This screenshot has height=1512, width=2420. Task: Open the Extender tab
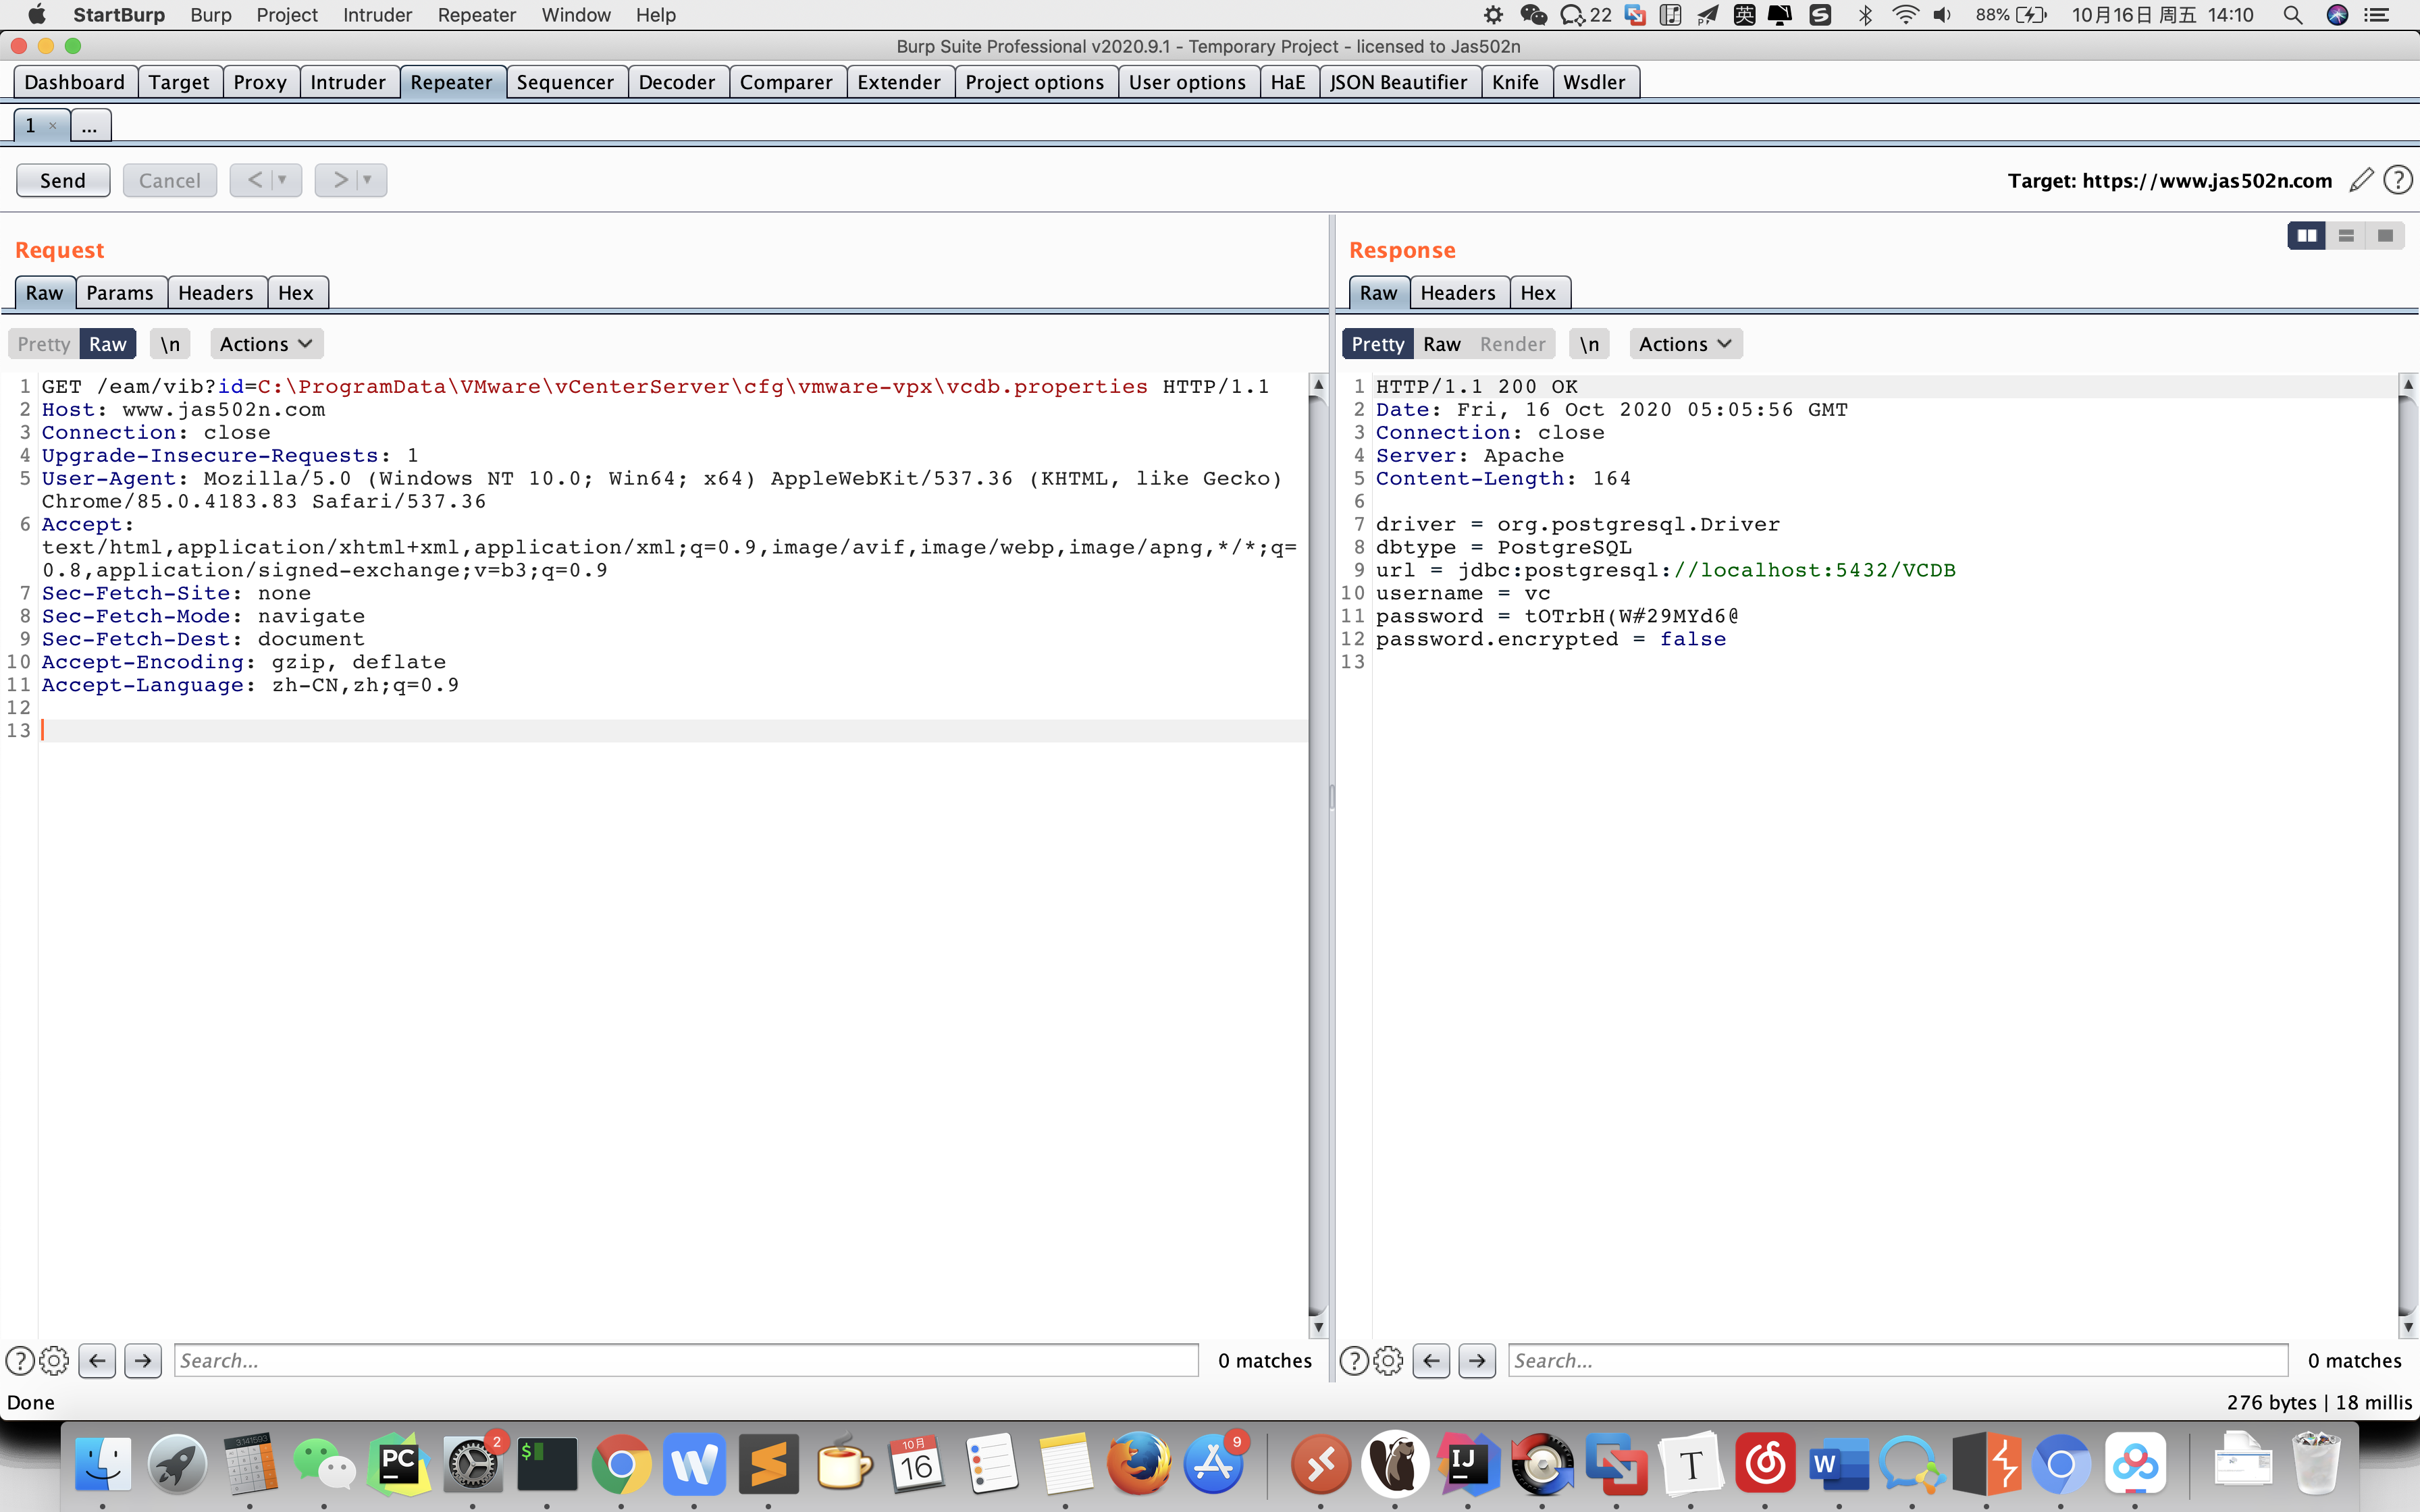[x=899, y=82]
